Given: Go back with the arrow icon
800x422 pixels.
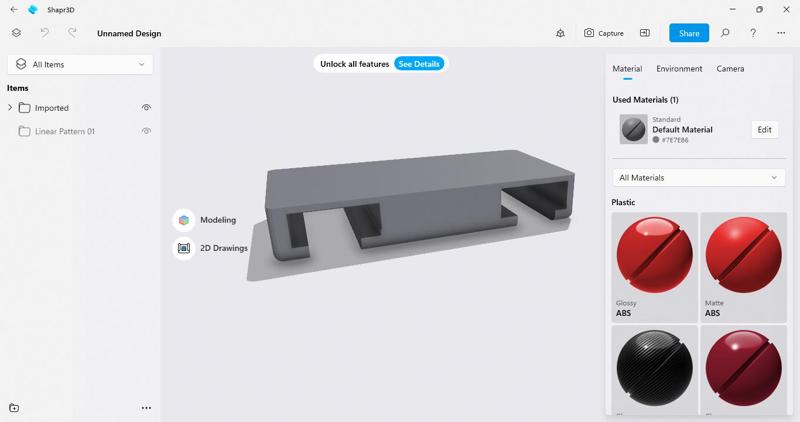Looking at the screenshot, I should click(14, 9).
